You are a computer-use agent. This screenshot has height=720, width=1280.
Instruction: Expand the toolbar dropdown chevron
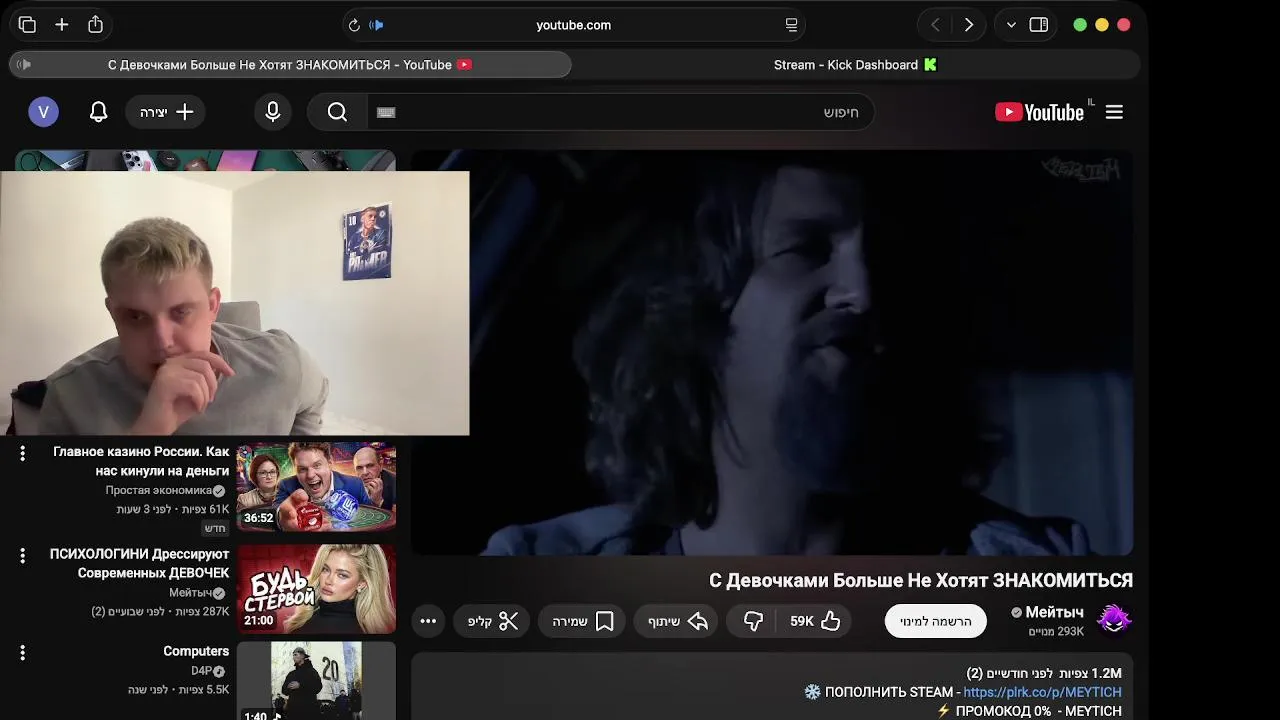coord(1011,25)
